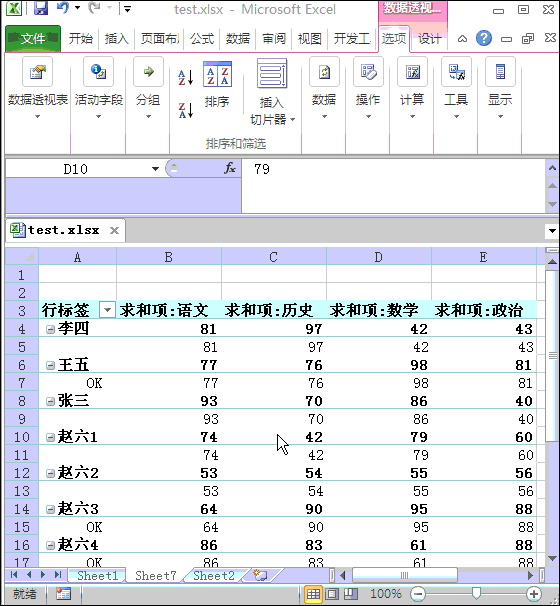
Task: Switch to the 公式 ribbon tab
Action: click(202, 38)
